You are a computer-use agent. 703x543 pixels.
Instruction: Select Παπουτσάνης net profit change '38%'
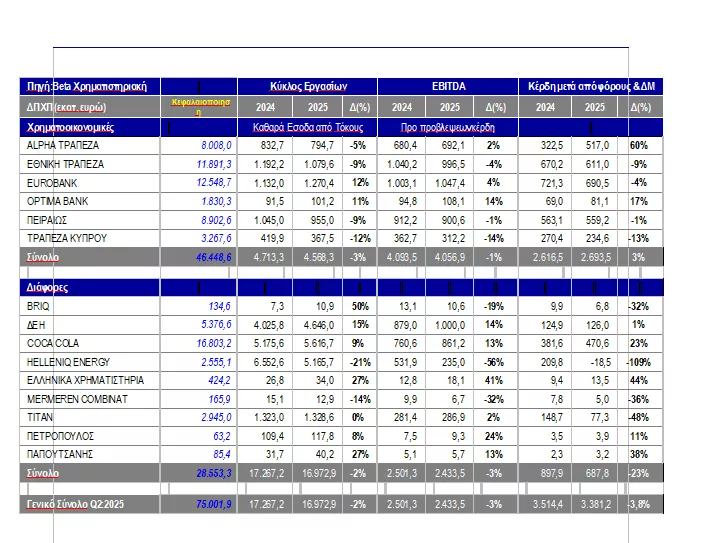tap(639, 454)
